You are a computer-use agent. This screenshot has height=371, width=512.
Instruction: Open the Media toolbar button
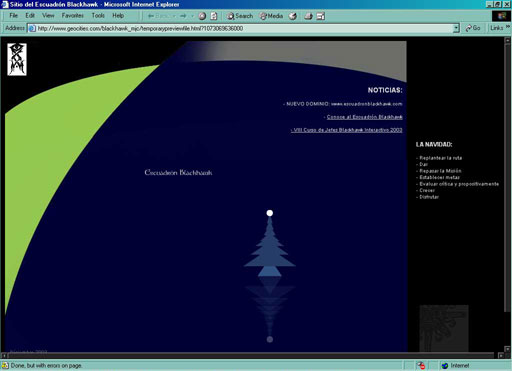(271, 16)
